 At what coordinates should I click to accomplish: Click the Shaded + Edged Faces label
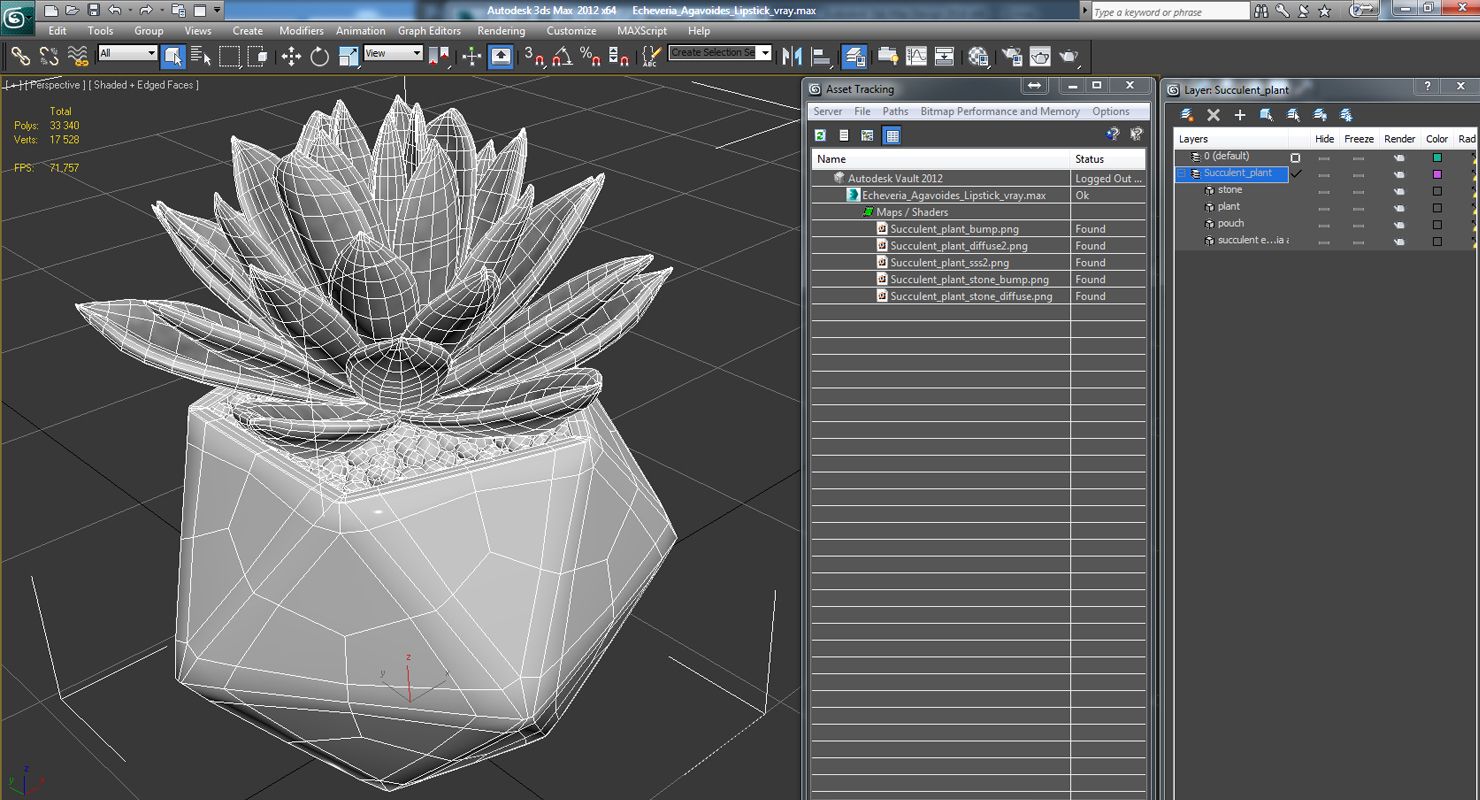click(144, 85)
